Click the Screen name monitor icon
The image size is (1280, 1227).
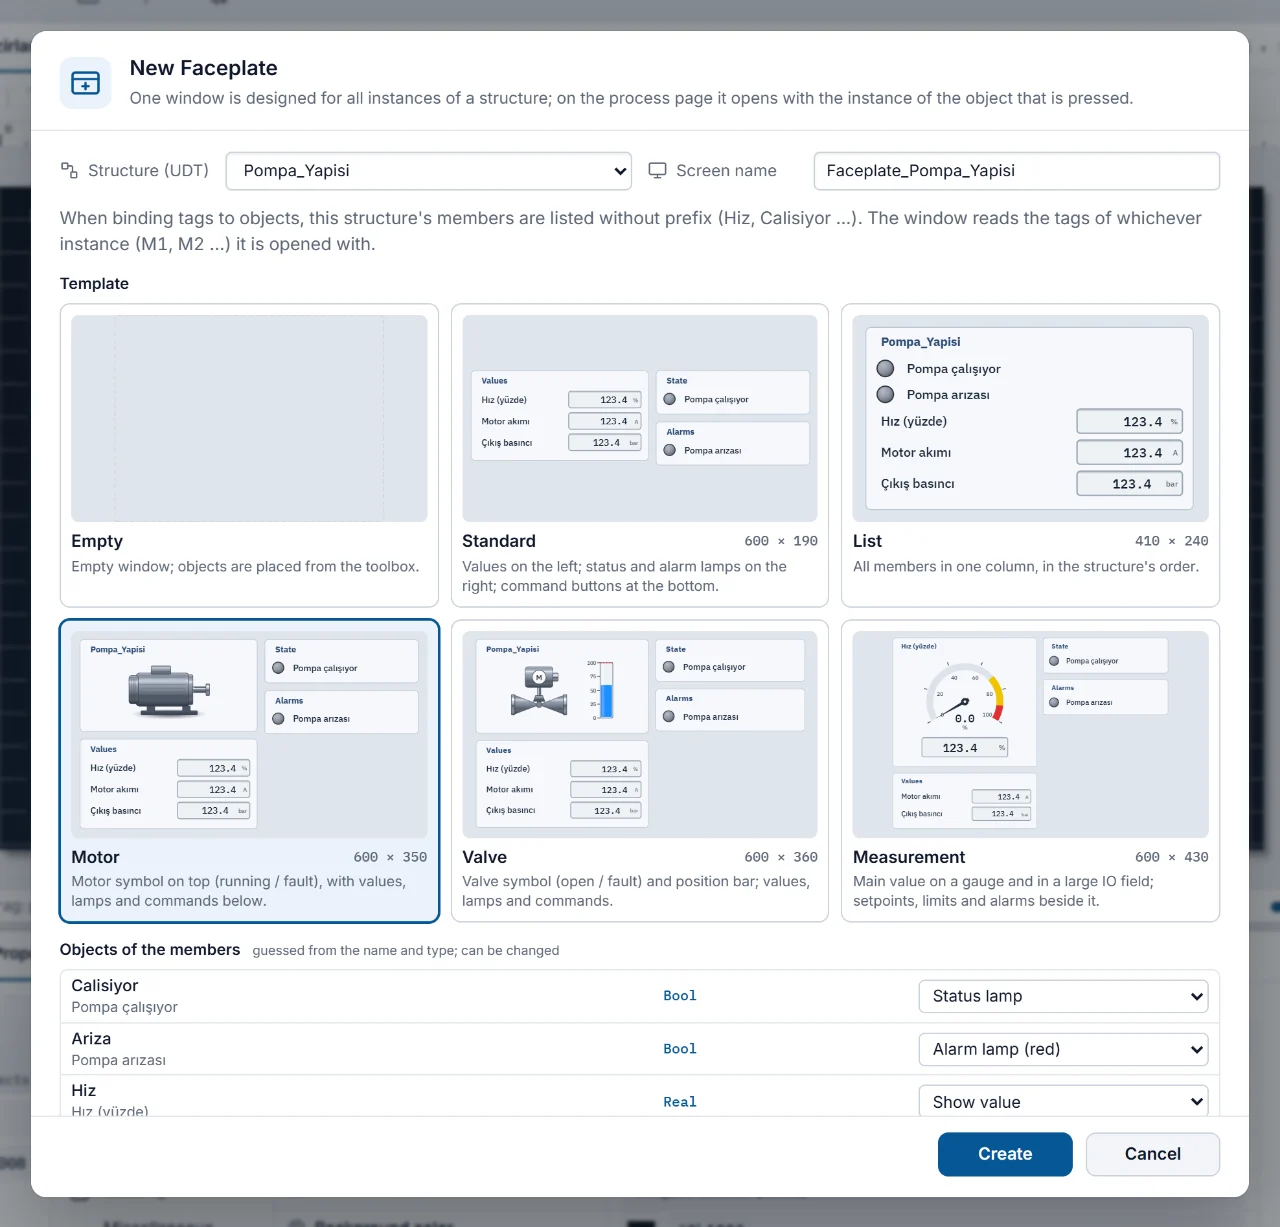657,171
